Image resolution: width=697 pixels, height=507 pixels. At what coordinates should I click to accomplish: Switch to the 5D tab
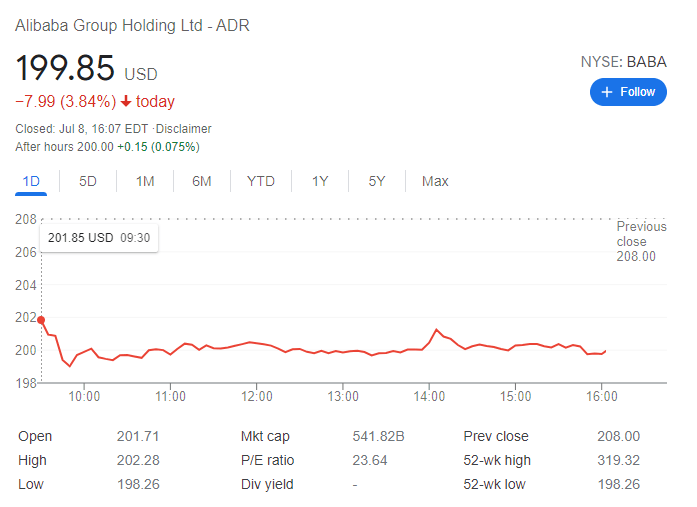[x=88, y=181]
